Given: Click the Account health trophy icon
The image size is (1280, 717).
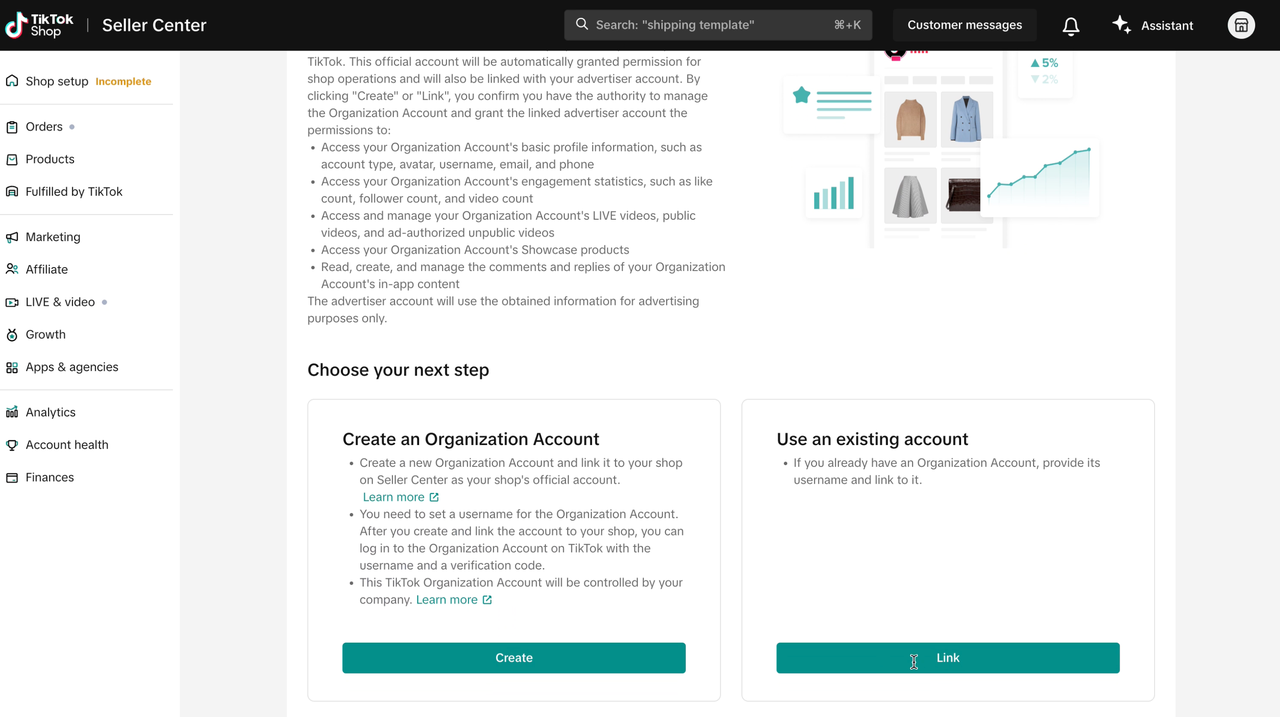Looking at the screenshot, I should click(12, 445).
